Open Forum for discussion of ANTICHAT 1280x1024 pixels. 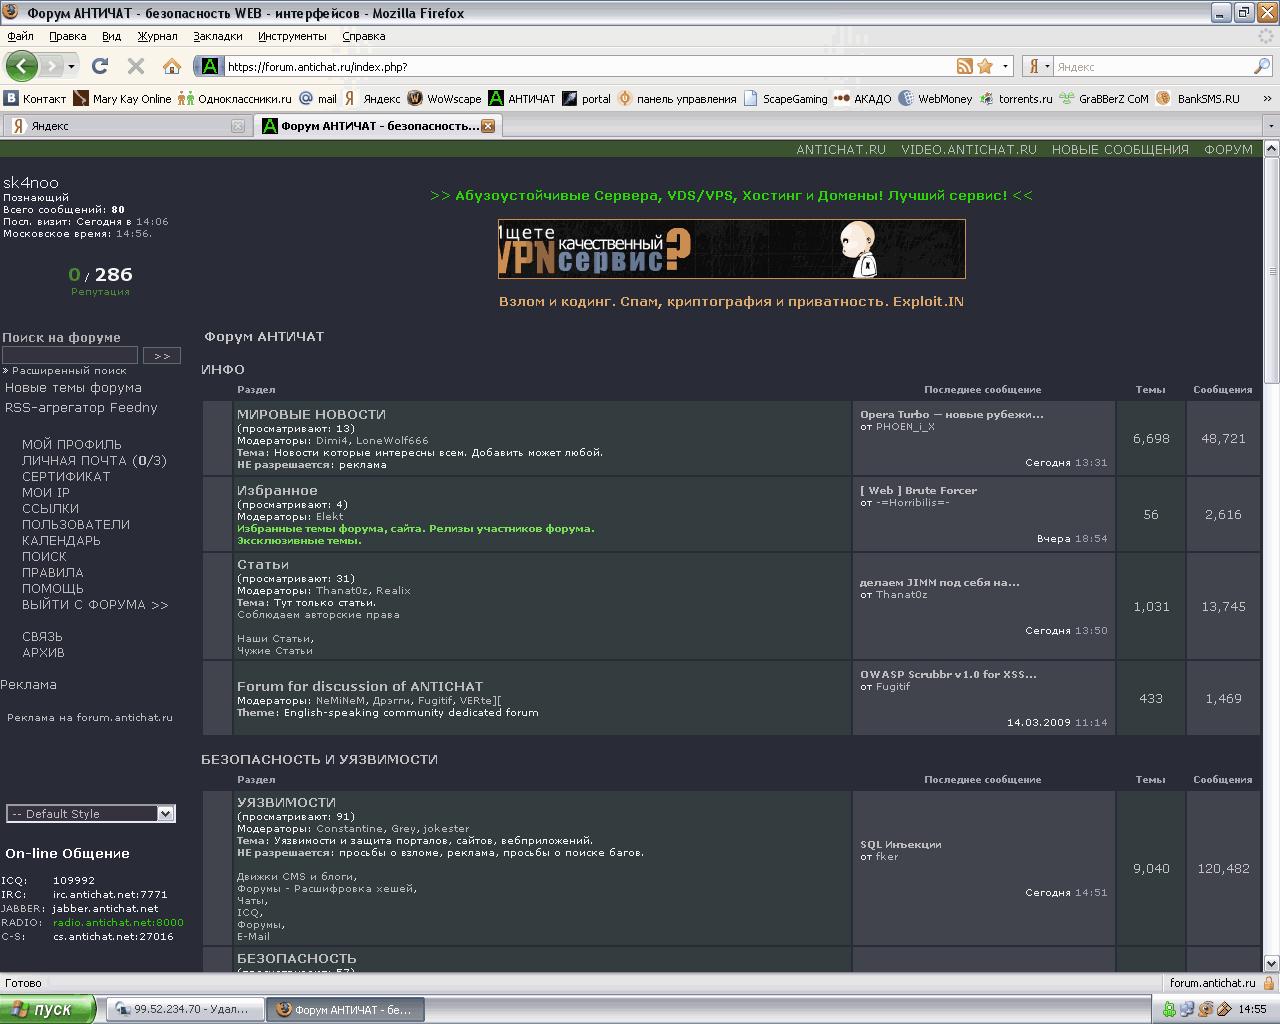coord(360,686)
